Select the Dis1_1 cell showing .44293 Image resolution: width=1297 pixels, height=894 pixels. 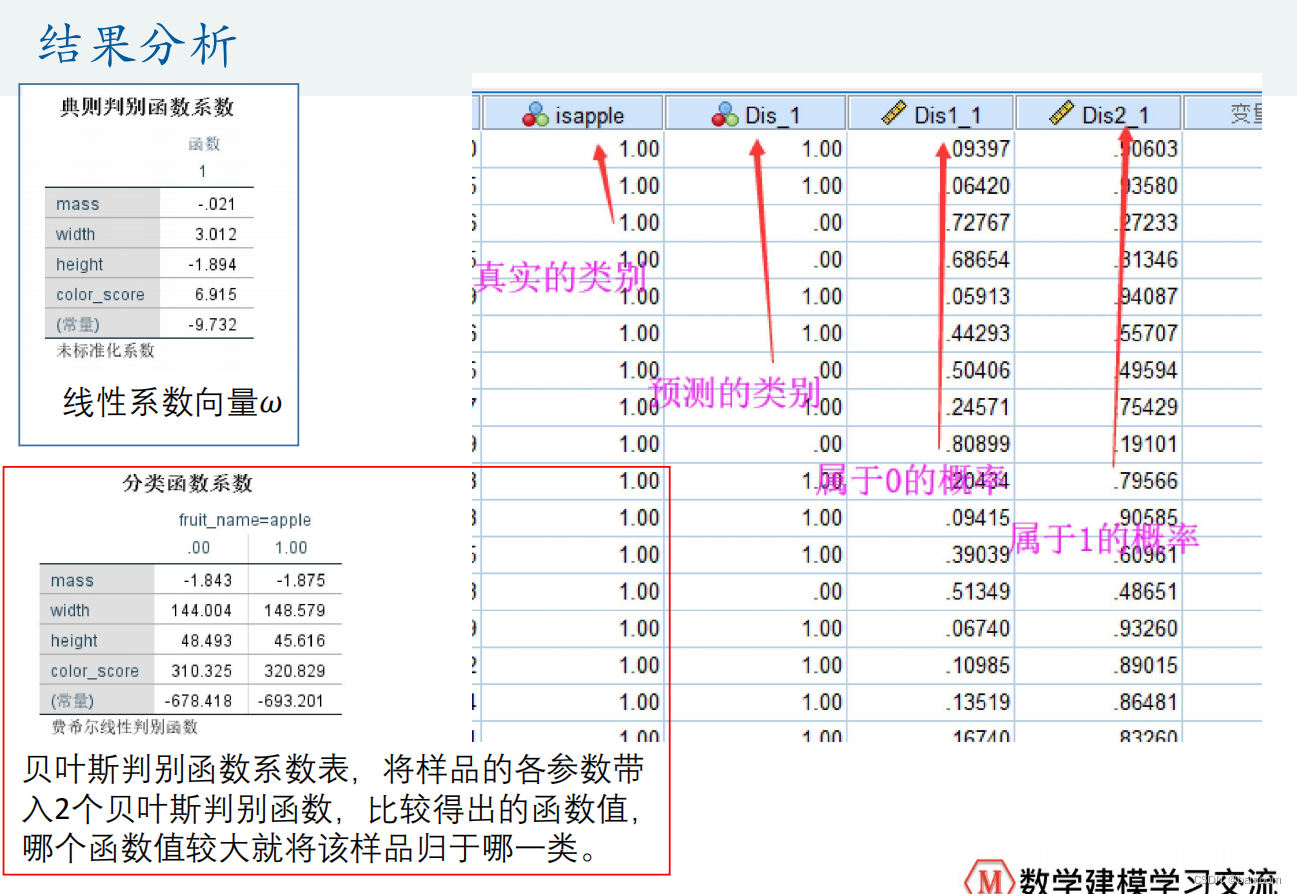click(931, 334)
